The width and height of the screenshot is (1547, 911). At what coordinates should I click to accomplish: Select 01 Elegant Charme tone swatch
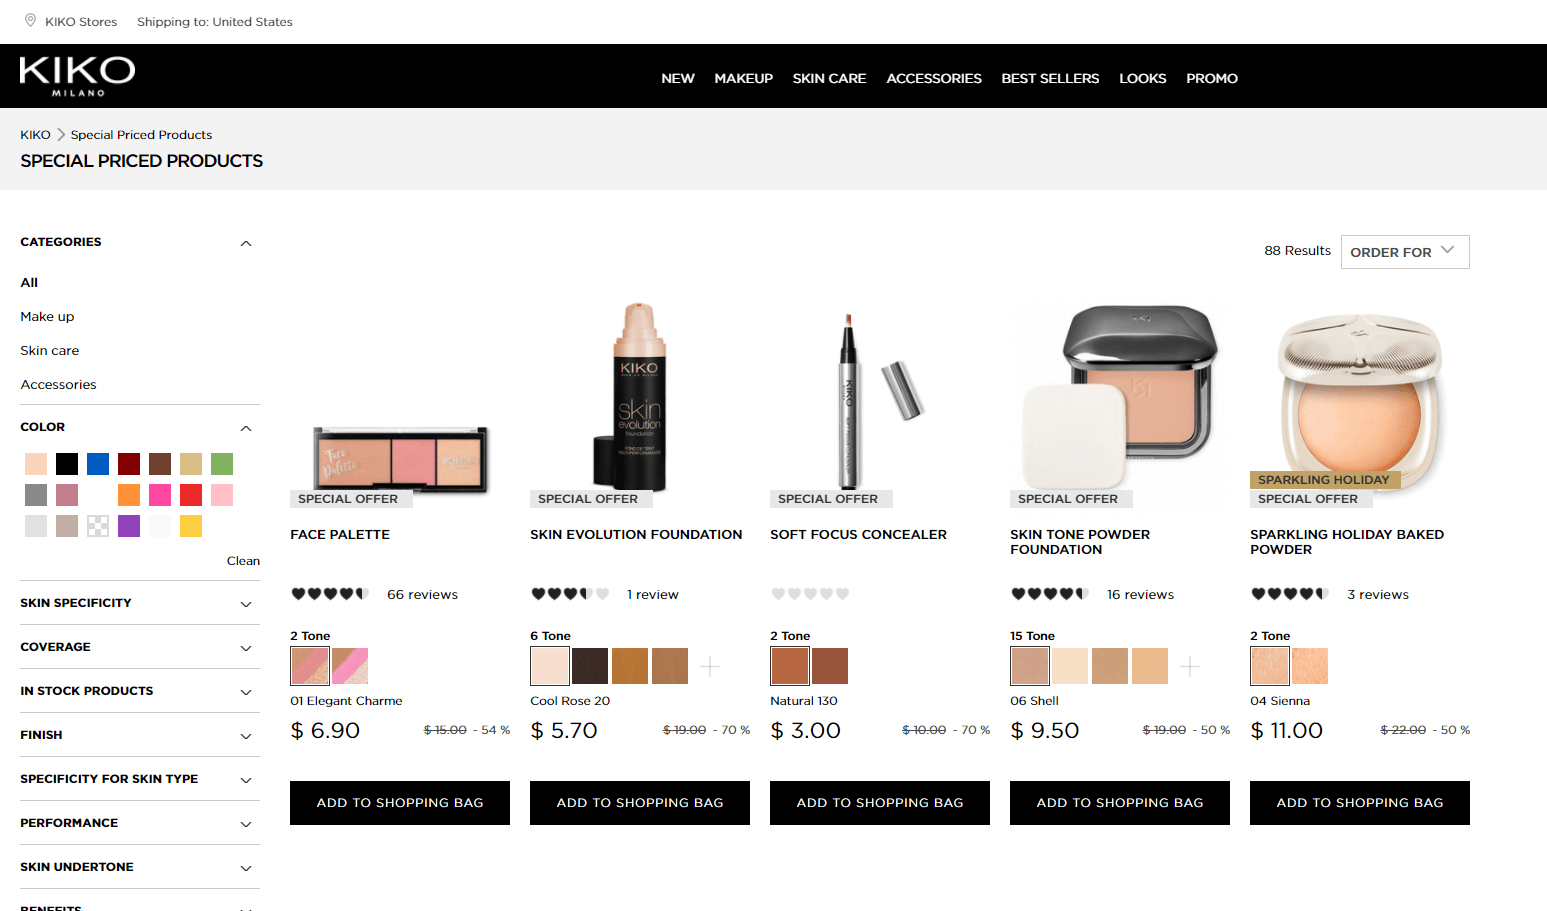pyautogui.click(x=310, y=666)
